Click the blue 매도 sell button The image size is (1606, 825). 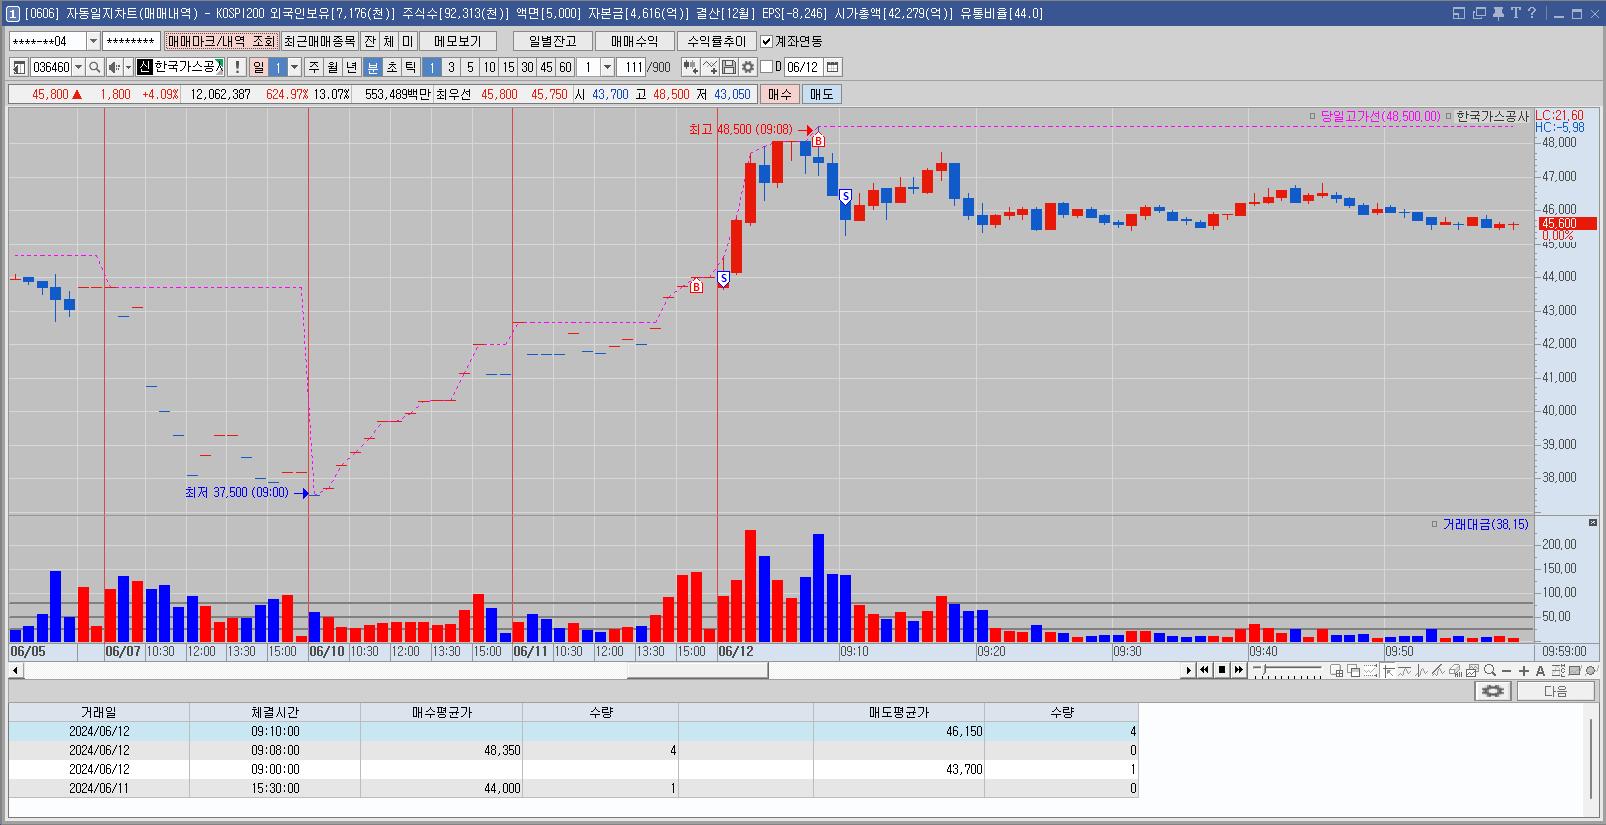click(821, 94)
